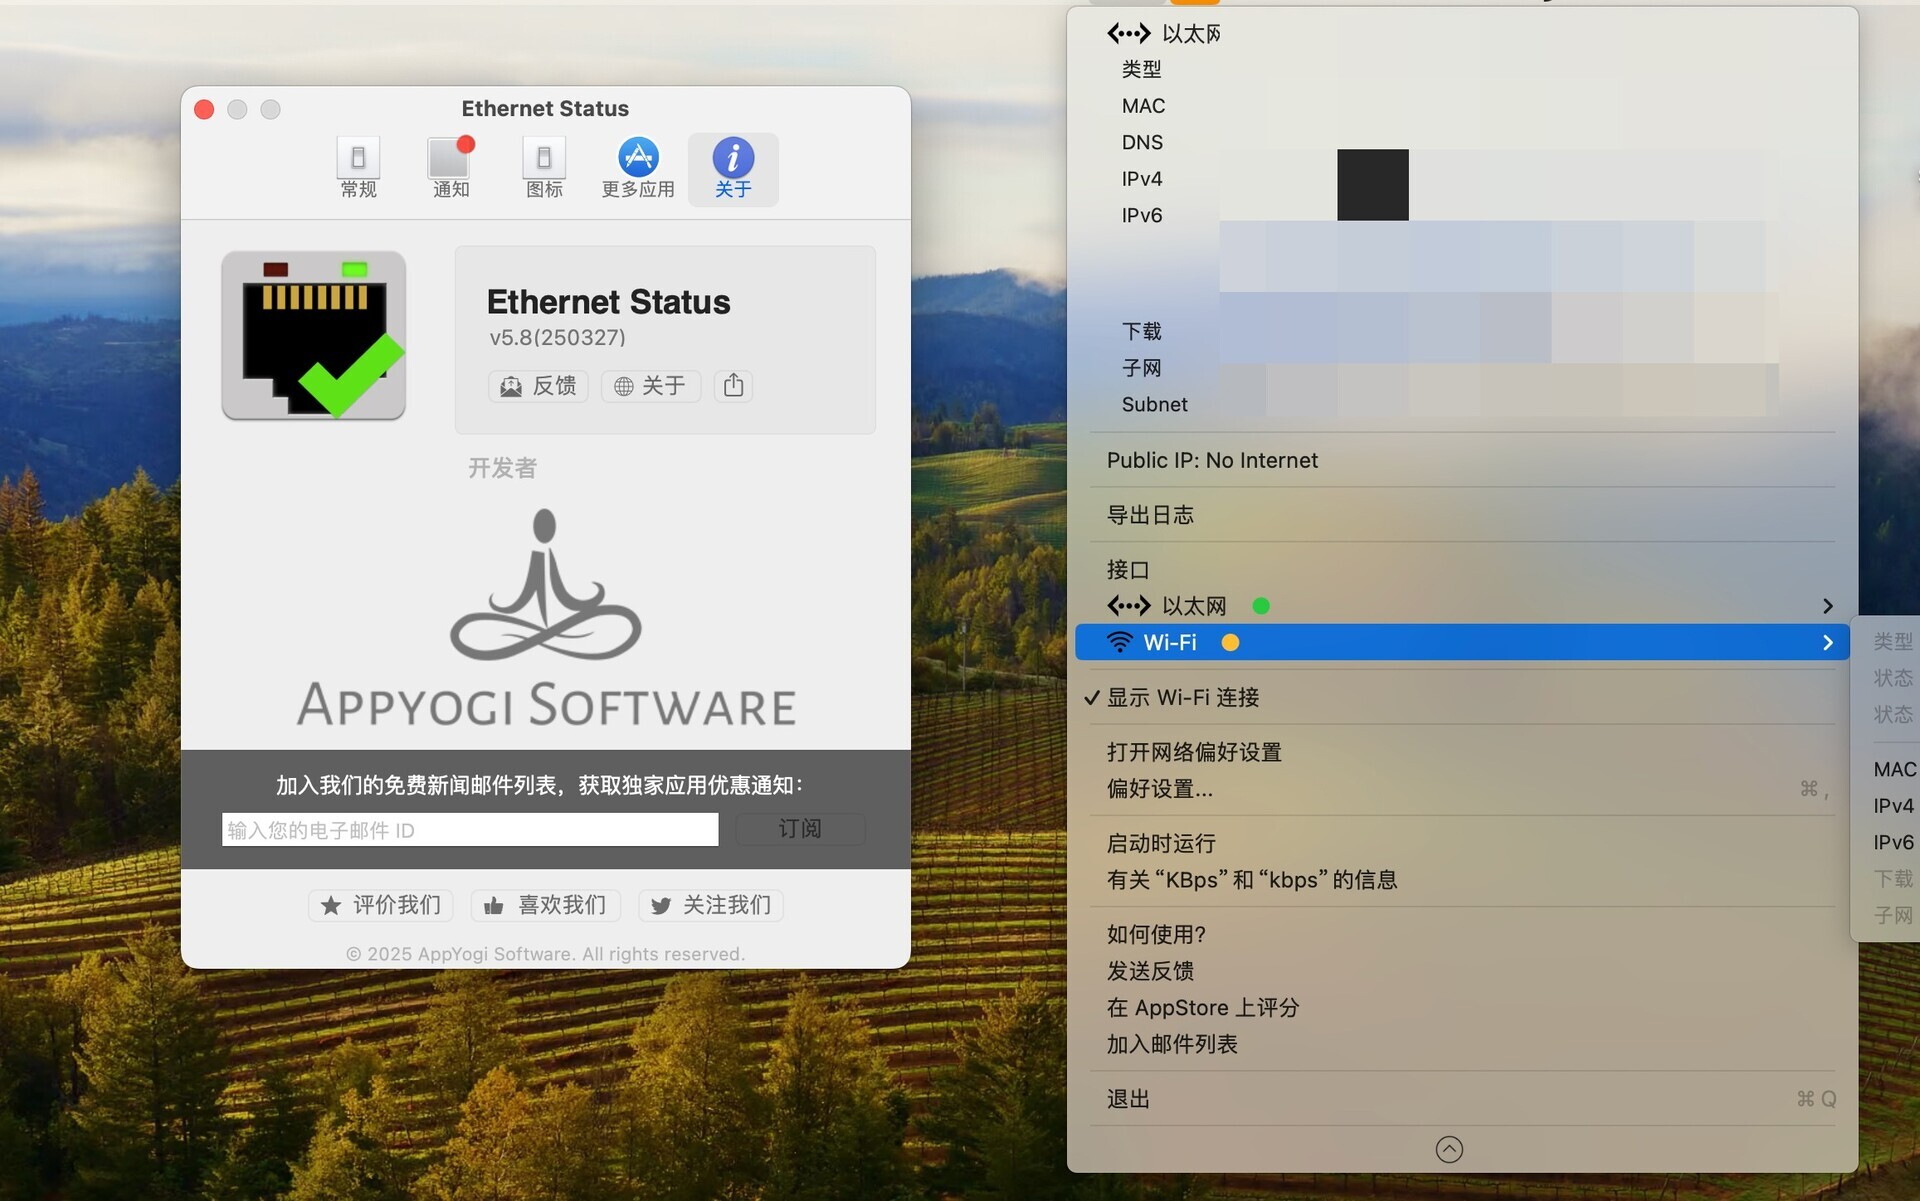Image resolution: width=1920 pixels, height=1201 pixels.
Task: Click IPv4 entry in Wi-Fi submenu
Action: 1893,806
